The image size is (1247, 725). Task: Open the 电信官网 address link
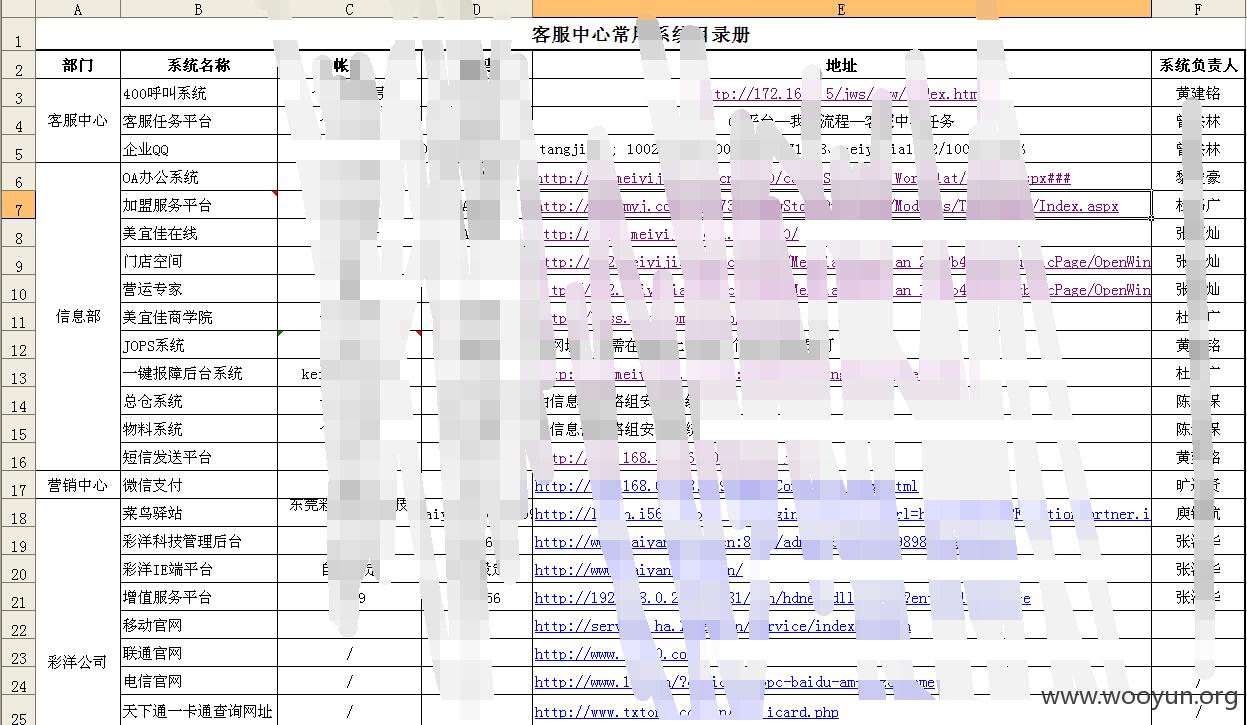click(x=735, y=682)
